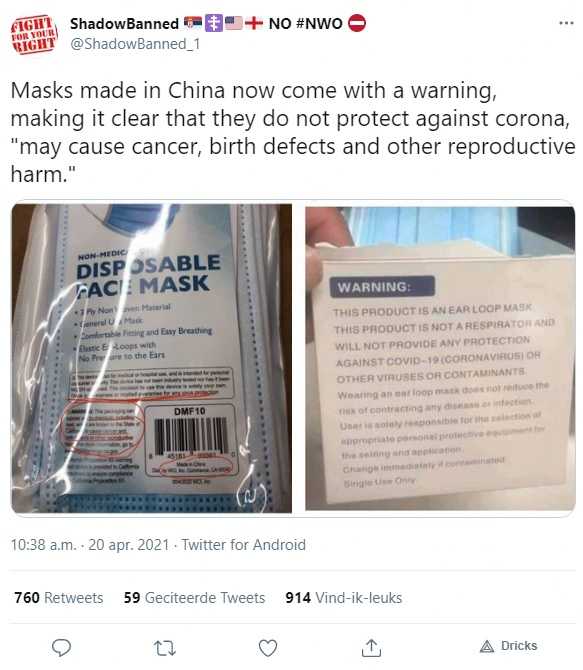The height and width of the screenshot is (670, 583).
Task: Show the 59 Geciteerde Tweets list
Action: click(x=194, y=597)
